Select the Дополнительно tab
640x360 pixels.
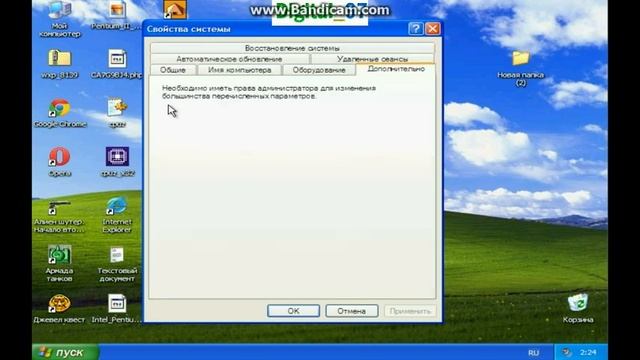point(396,69)
